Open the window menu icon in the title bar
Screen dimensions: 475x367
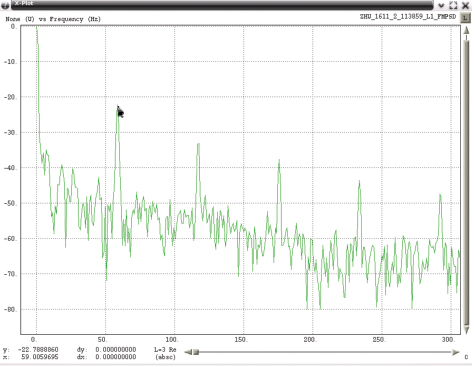5,5
